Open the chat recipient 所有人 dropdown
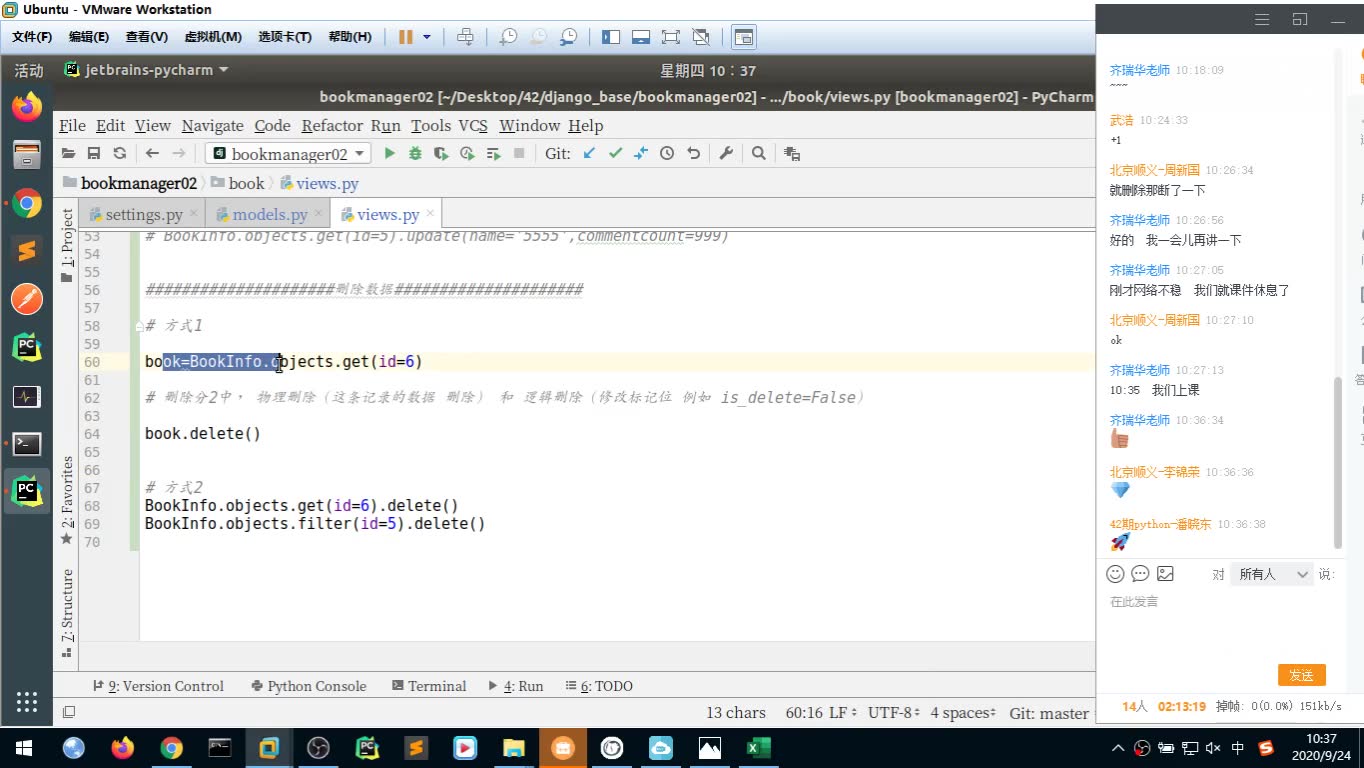The width and height of the screenshot is (1364, 768). [1271, 574]
